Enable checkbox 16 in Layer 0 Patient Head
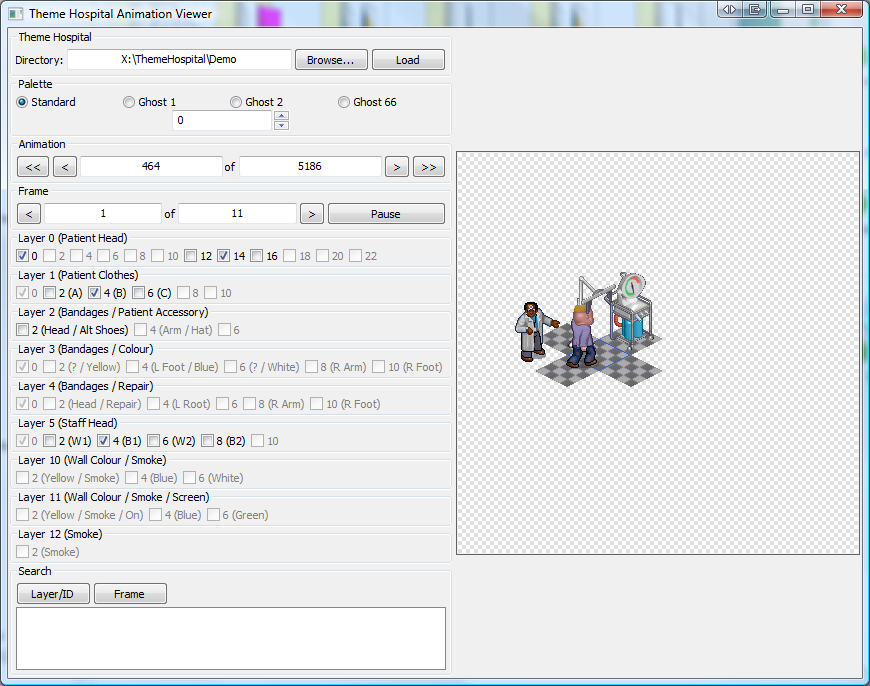Viewport: 870px width, 686px height. click(x=256, y=255)
